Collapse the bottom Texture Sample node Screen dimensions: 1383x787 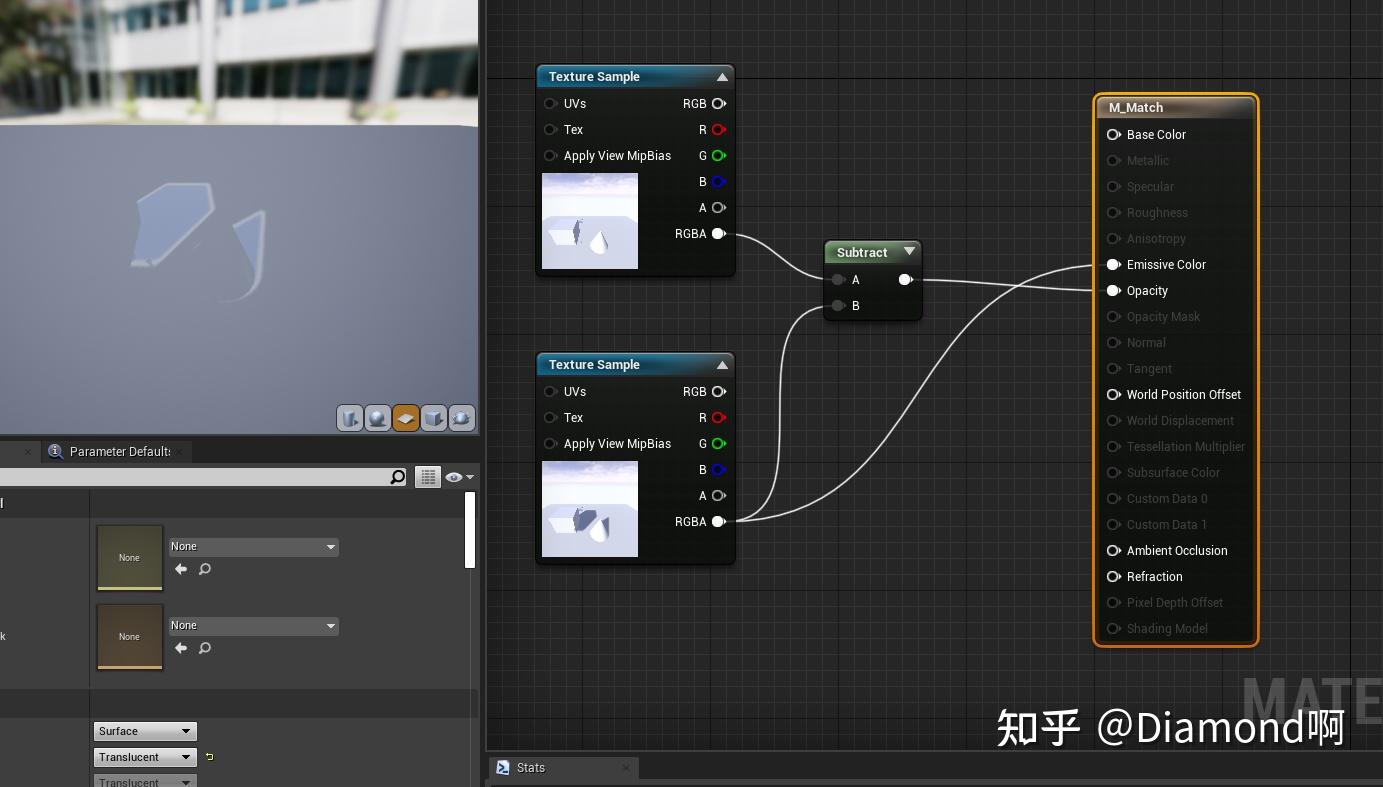click(722, 364)
